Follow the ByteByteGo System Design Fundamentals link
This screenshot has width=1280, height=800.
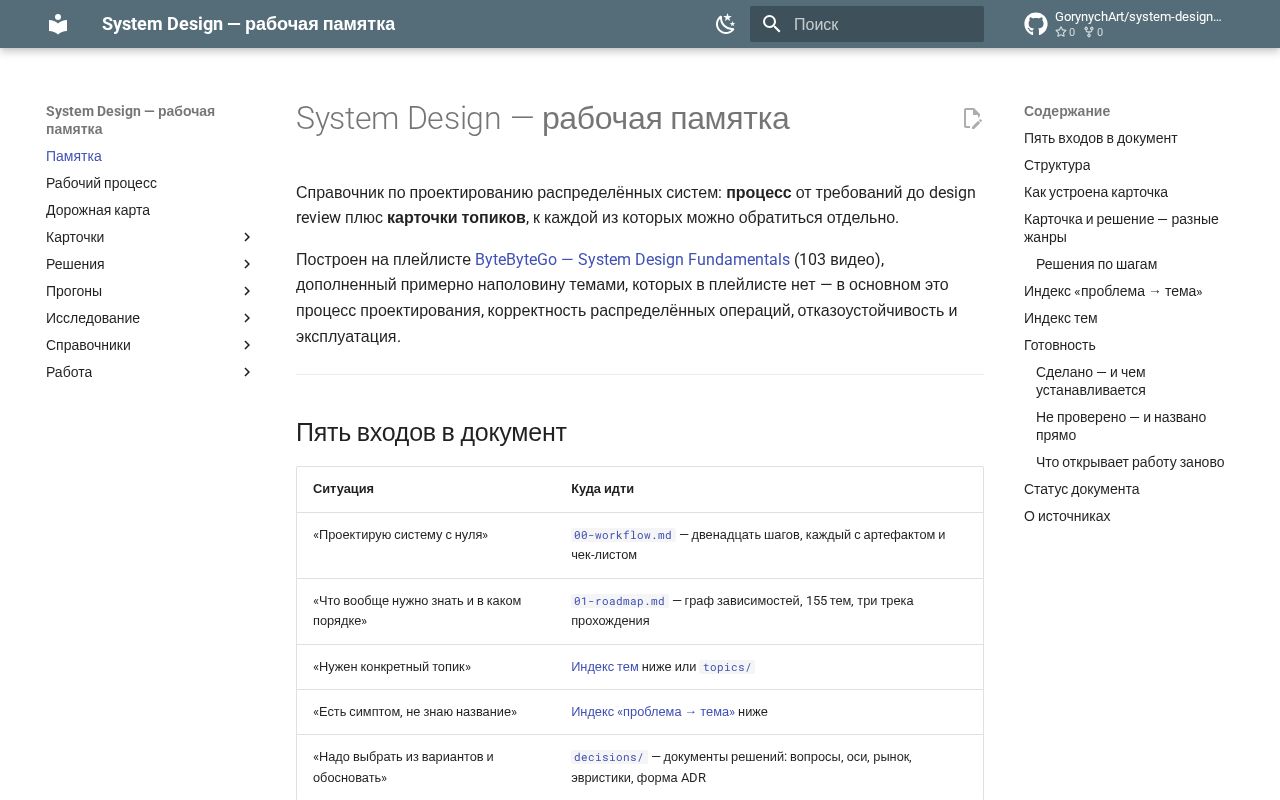632,259
